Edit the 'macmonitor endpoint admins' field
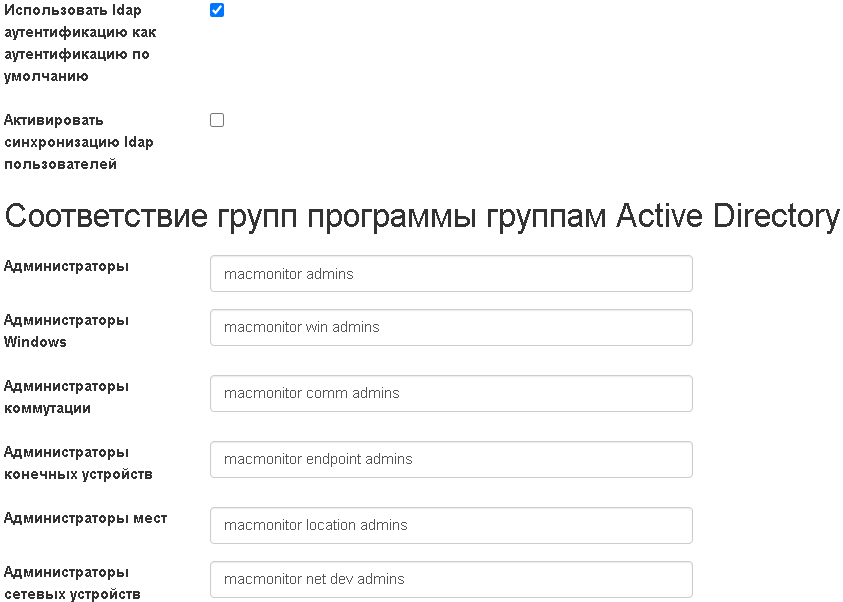Image resolution: width=843 pixels, height=602 pixels. point(451,459)
